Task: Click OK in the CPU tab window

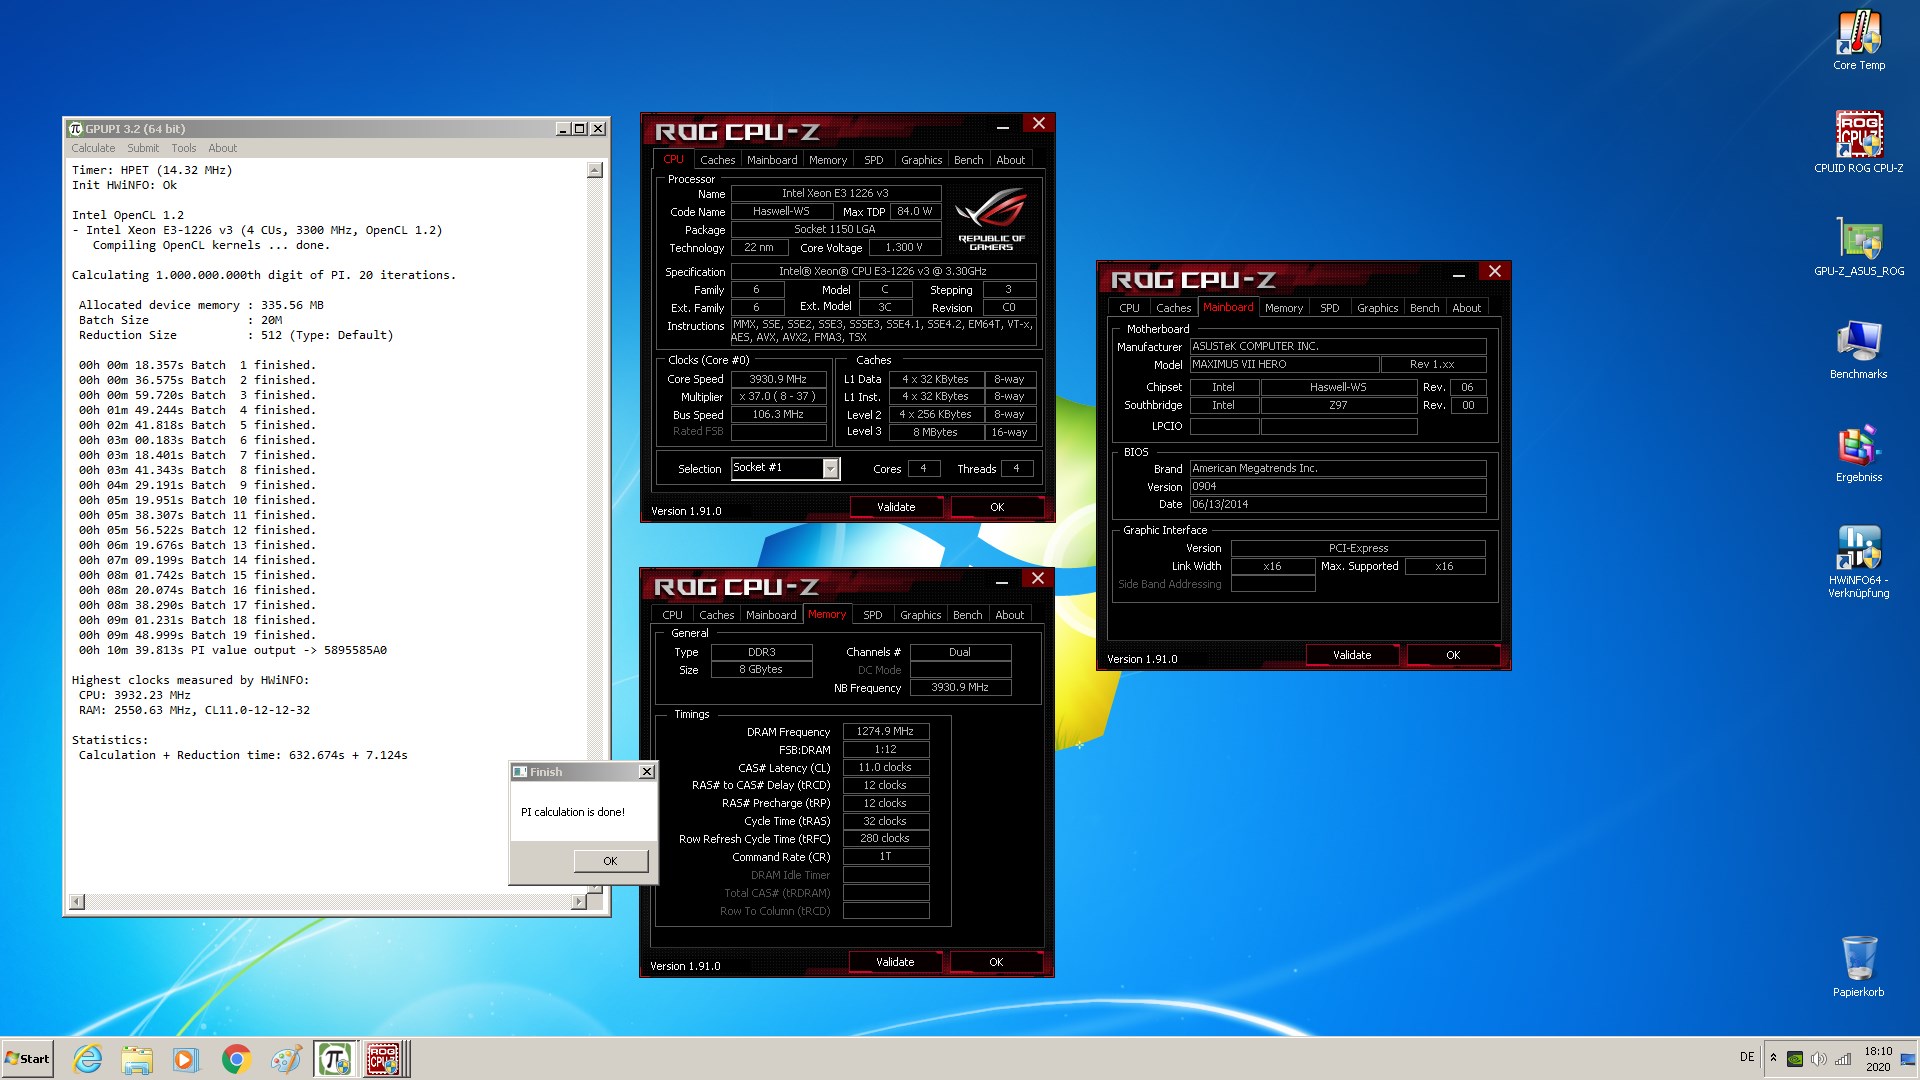Action: click(x=997, y=507)
